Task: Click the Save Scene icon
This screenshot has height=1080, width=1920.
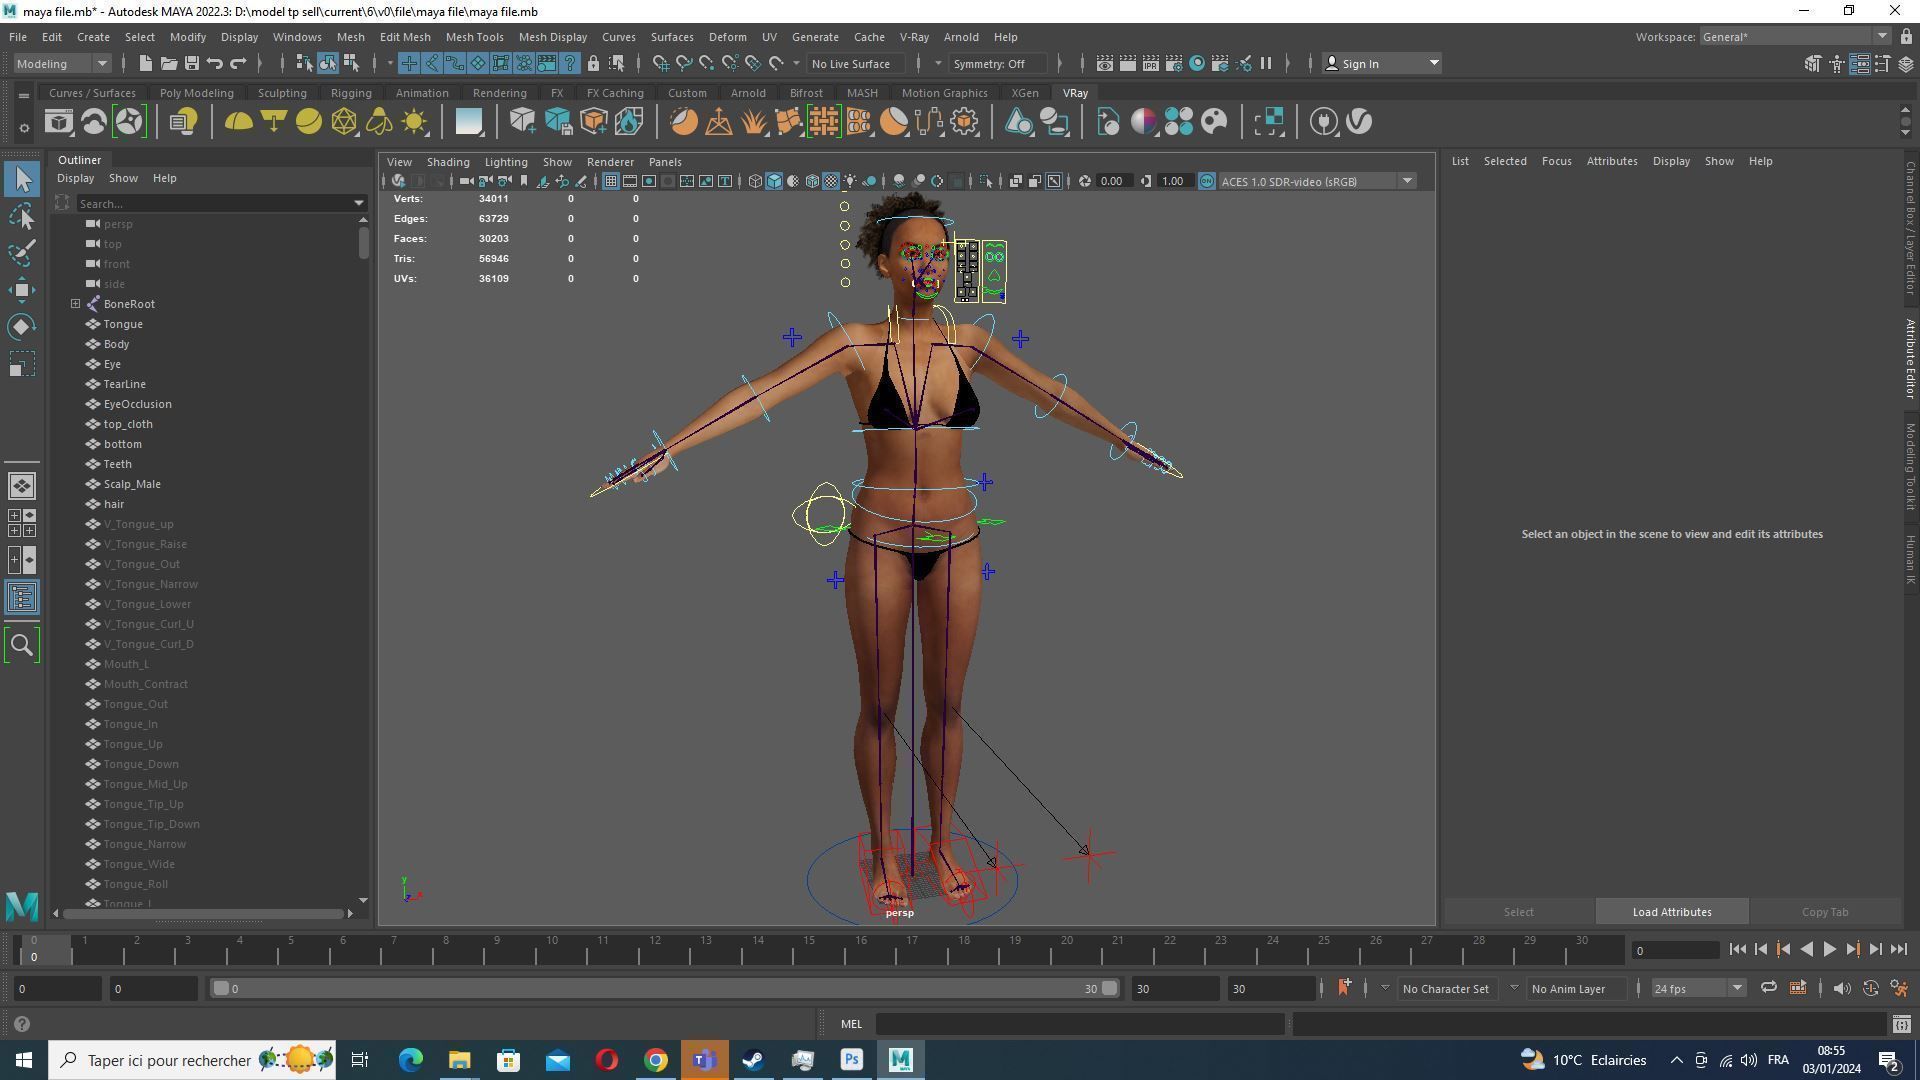Action: point(191,64)
